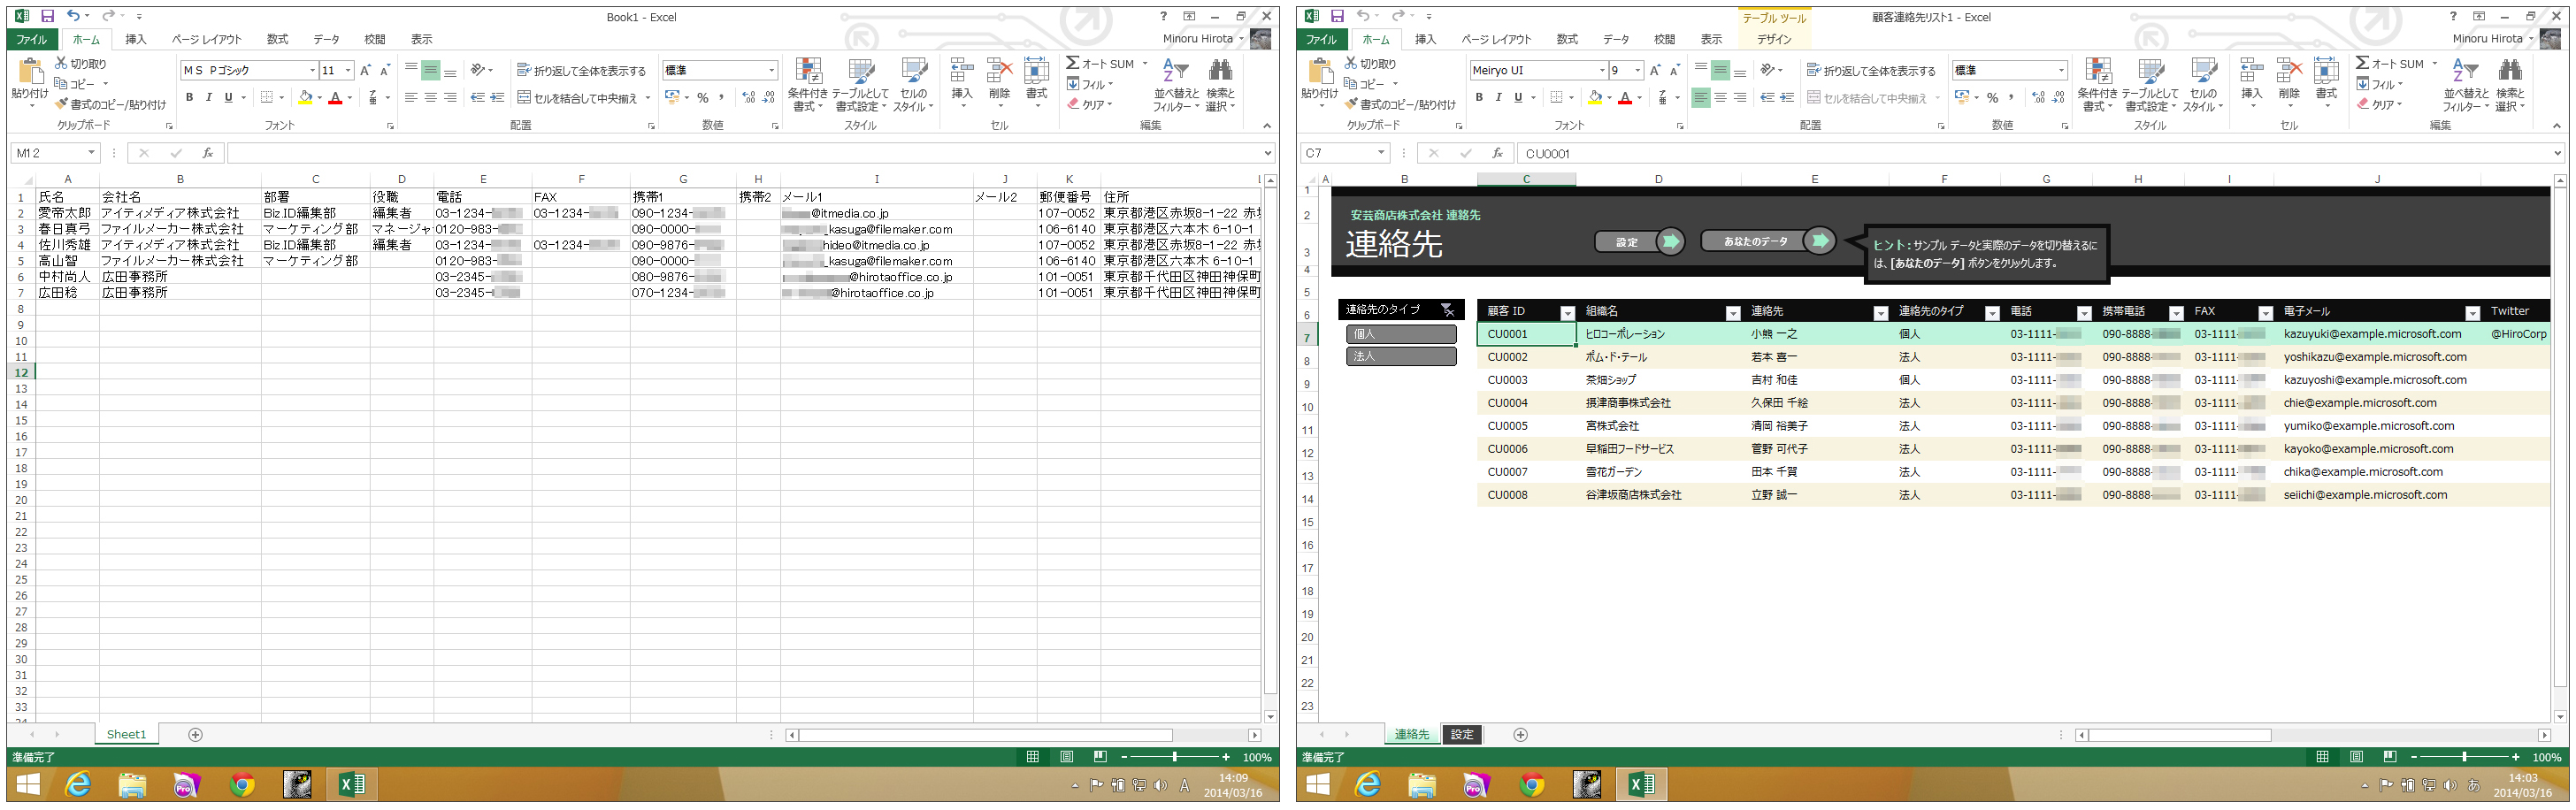Screen dimensions: 2576x810
Task: Click zoom slider in Book1 status bar
Action: coord(1174,757)
